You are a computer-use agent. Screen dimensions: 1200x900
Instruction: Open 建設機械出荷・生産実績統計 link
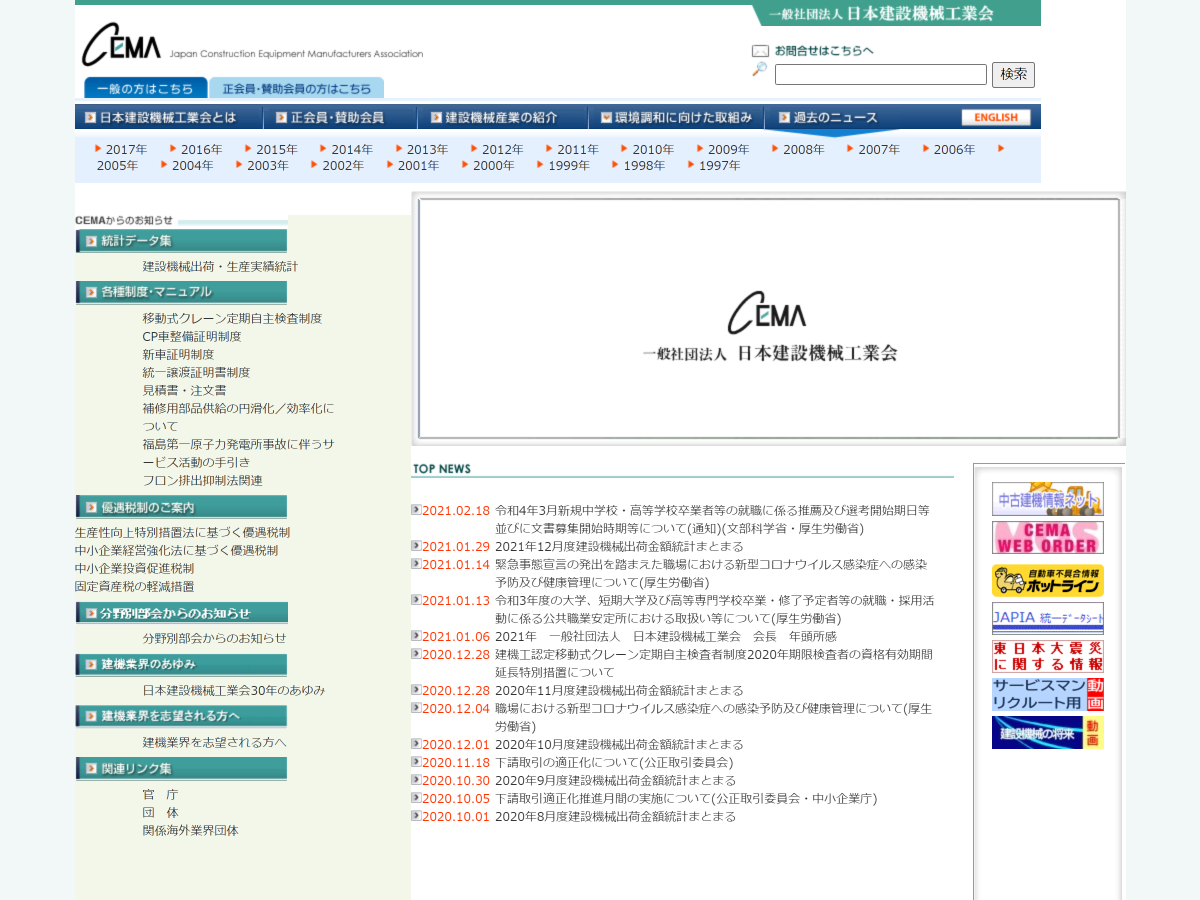[x=220, y=266]
